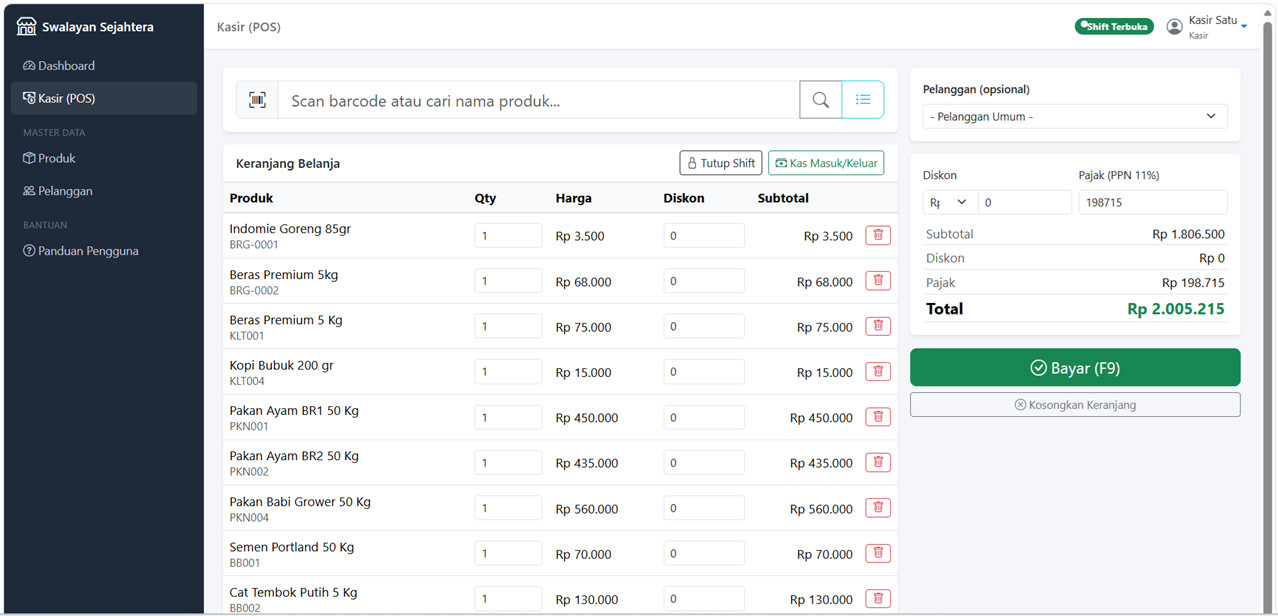1278x616 pixels.
Task: Click Qty field for Beras Premium 5kg
Action: (x=508, y=281)
